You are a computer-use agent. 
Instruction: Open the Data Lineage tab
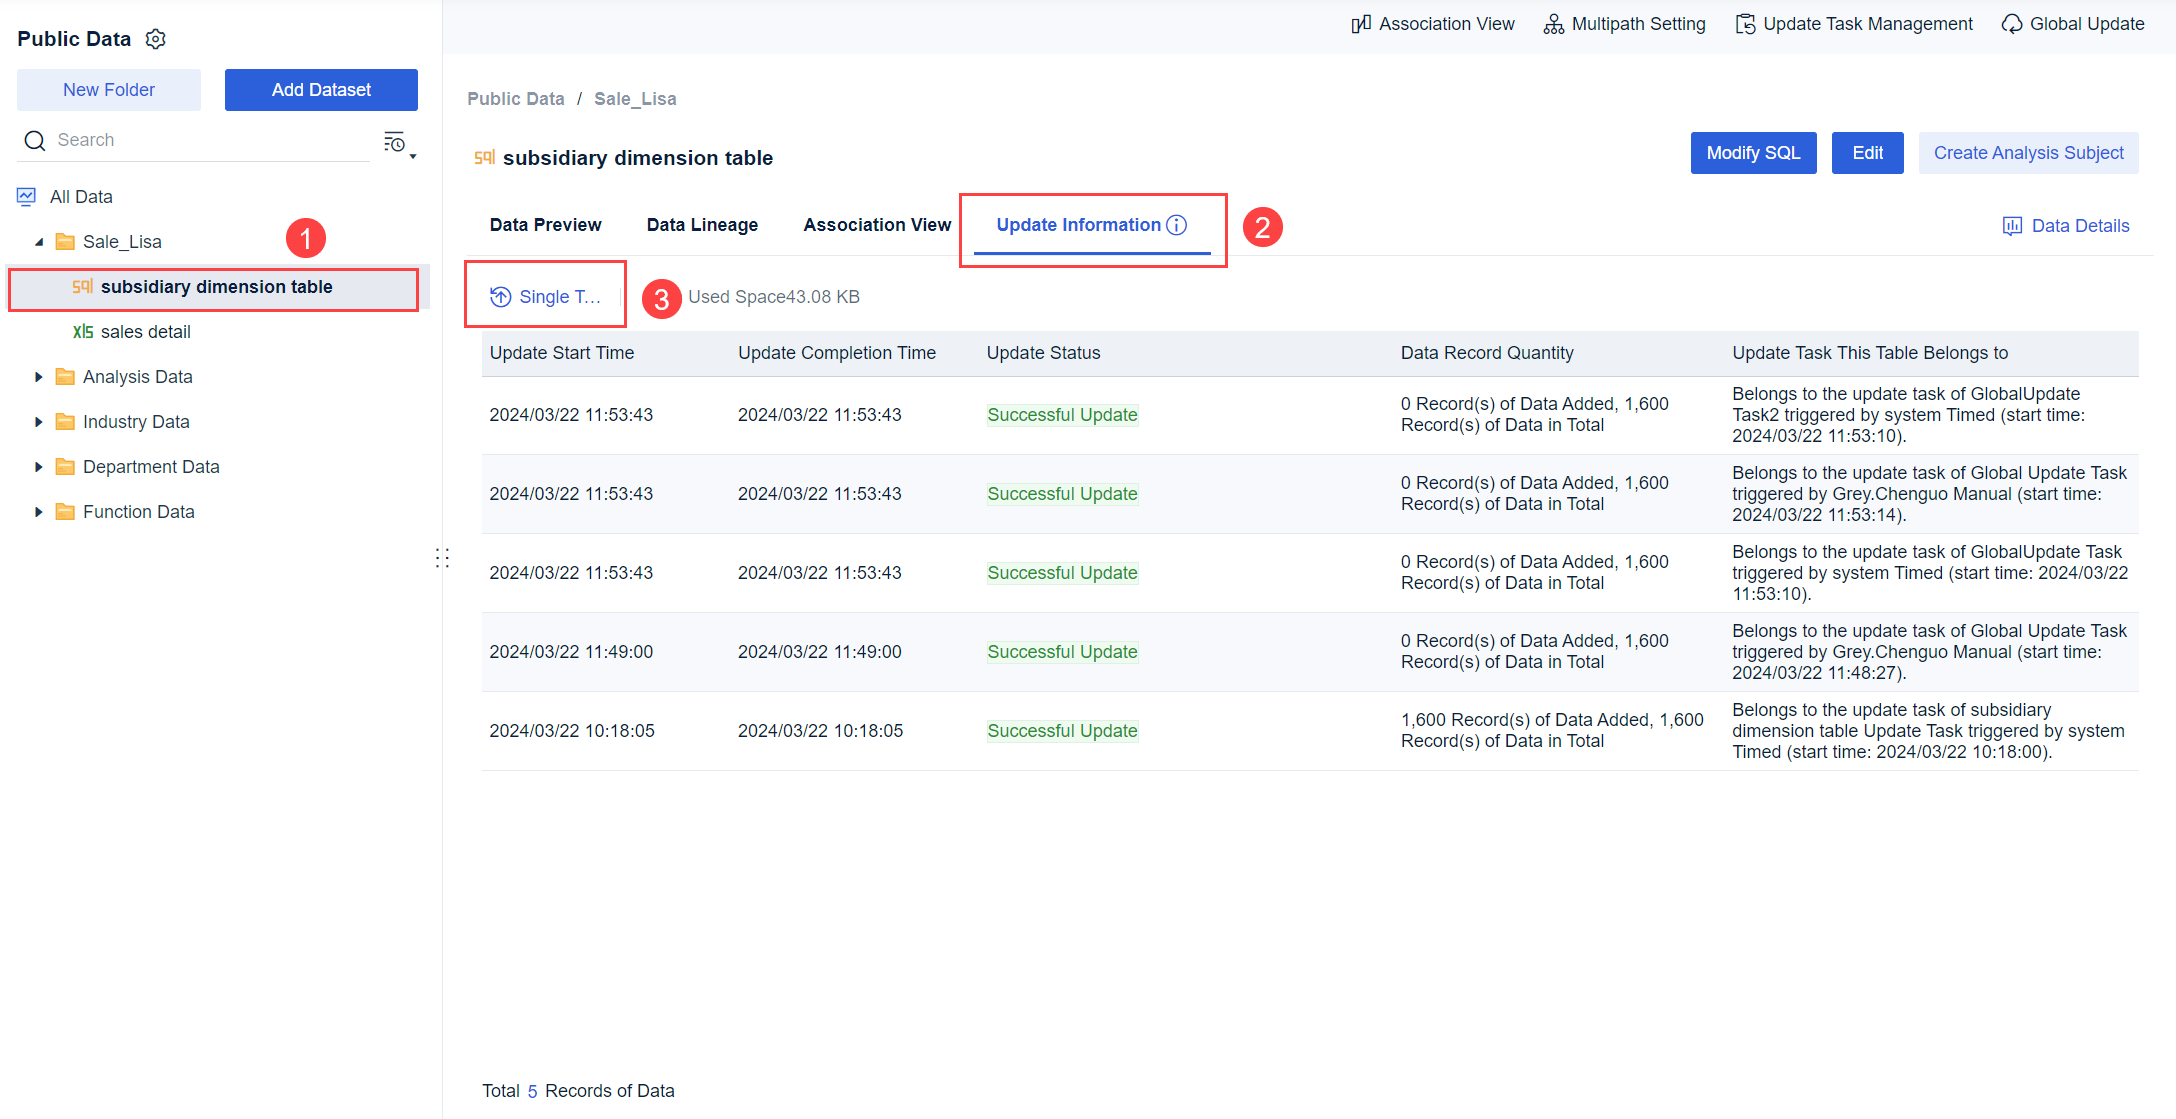(x=702, y=225)
